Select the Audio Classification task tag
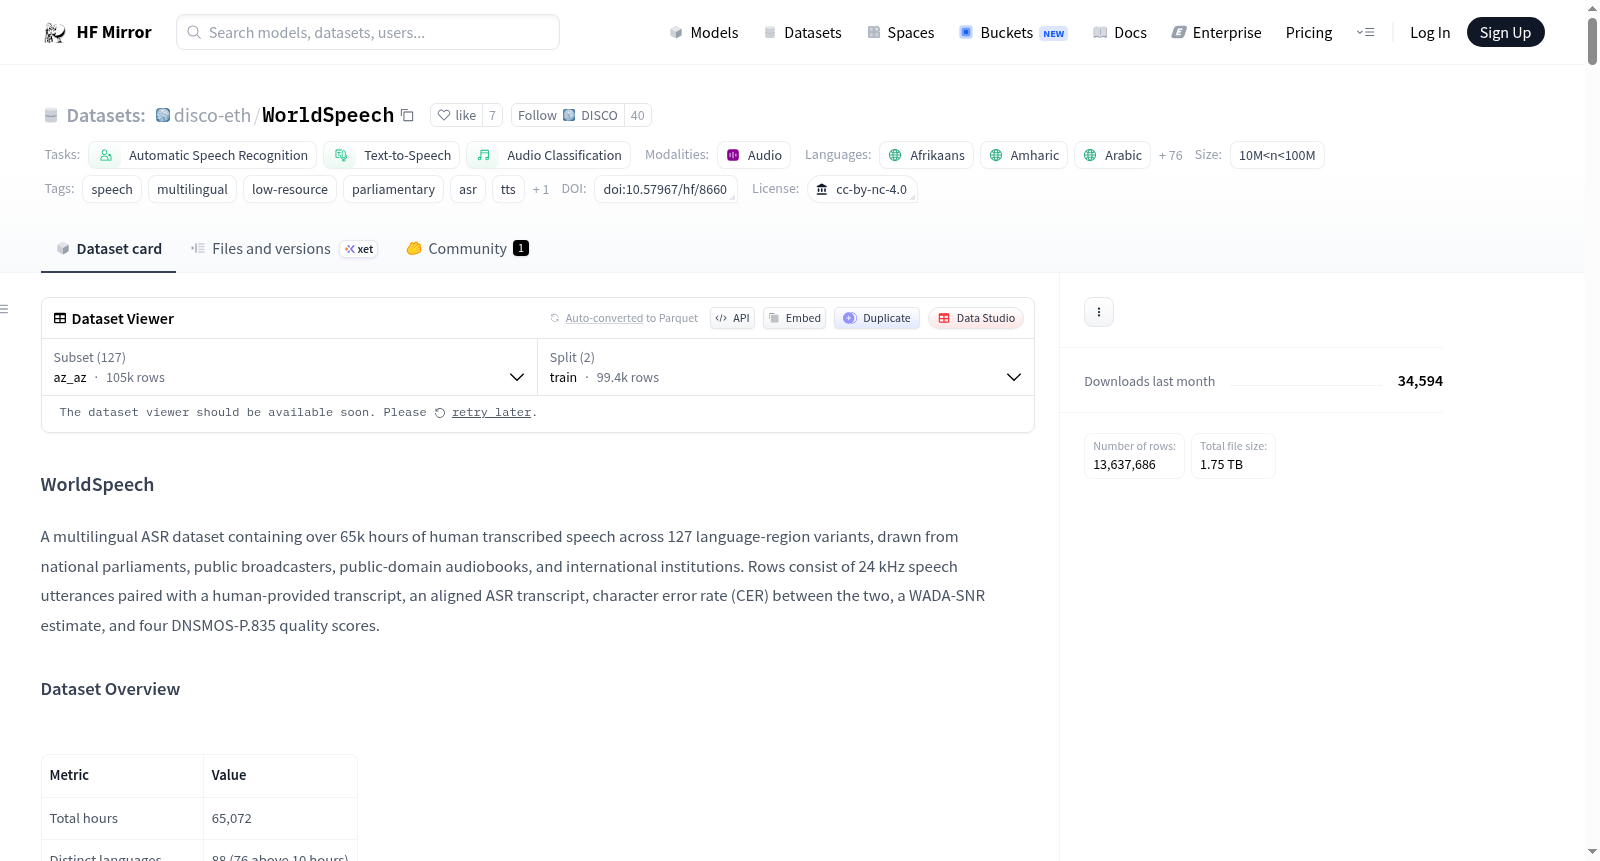1600x861 pixels. pos(549,155)
